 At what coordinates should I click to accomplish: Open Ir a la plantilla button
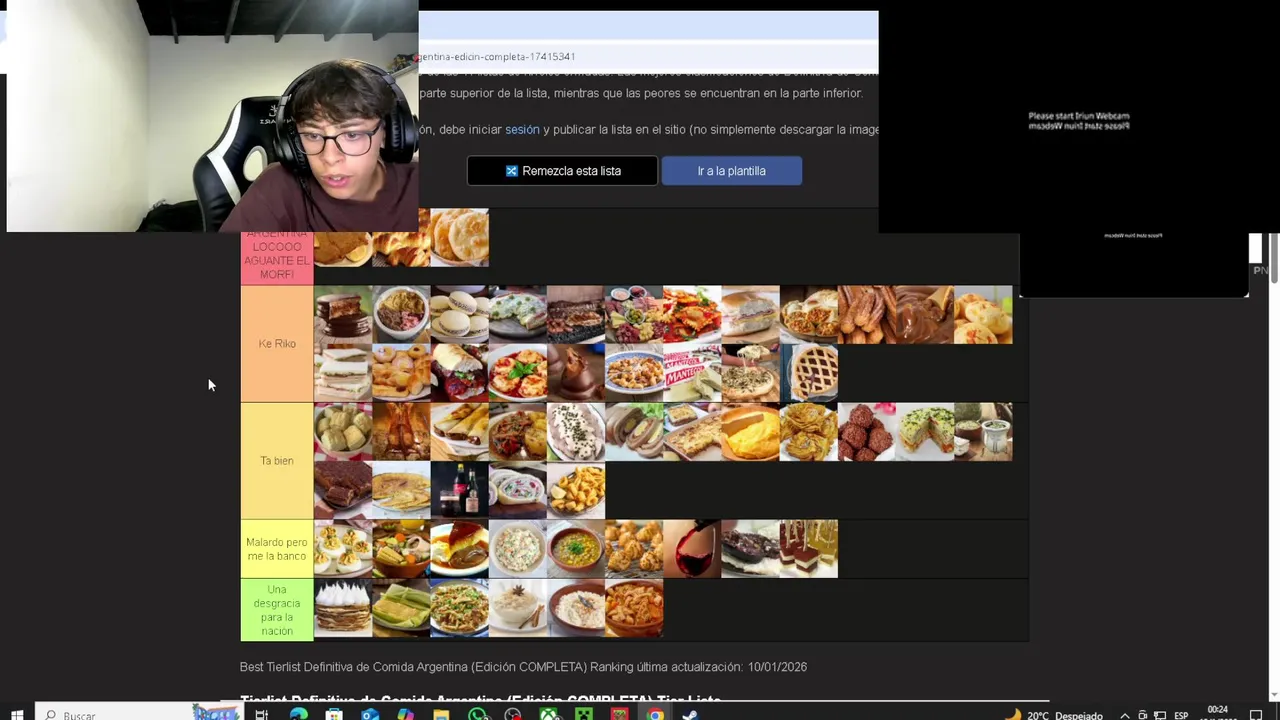coord(731,171)
